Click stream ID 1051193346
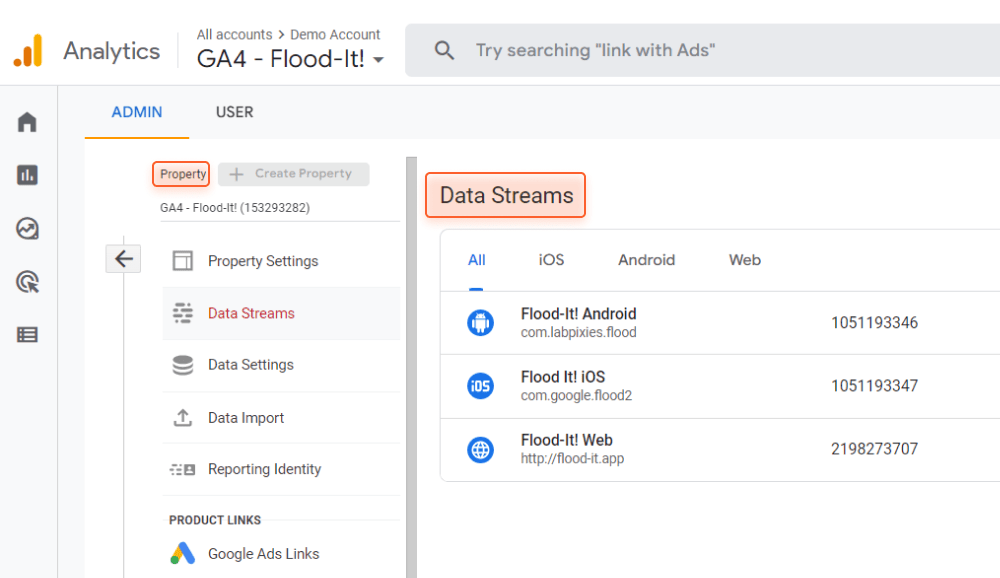The image size is (1000, 578). [874, 323]
